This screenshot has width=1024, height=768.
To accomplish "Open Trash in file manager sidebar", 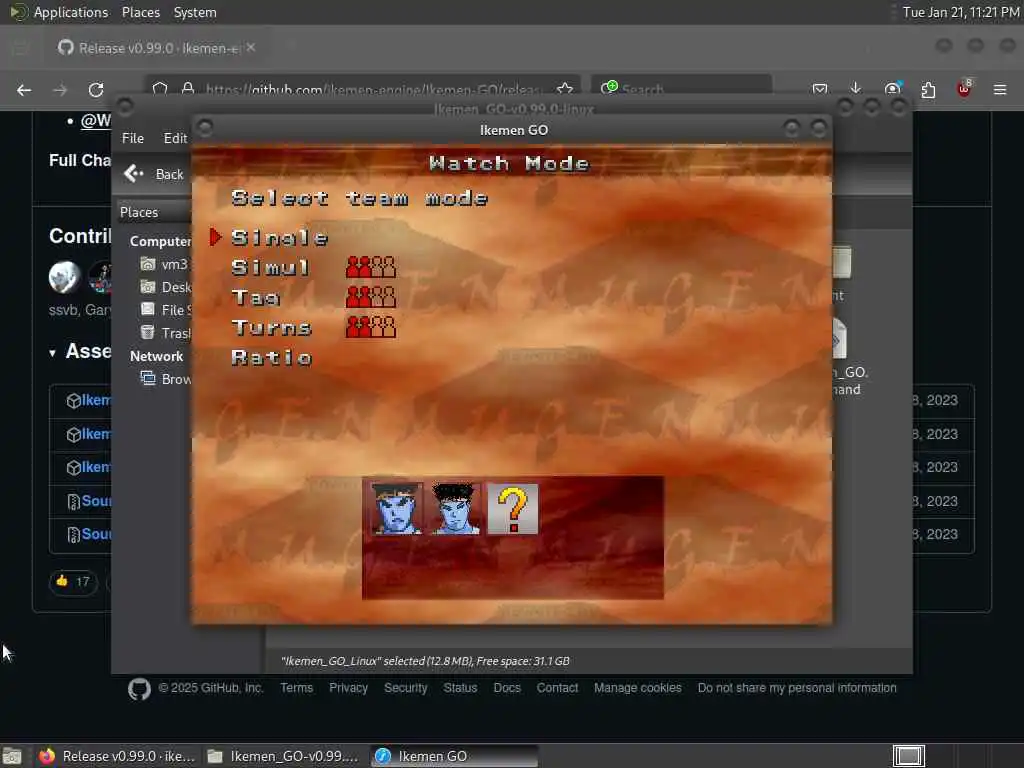I will pos(166,333).
